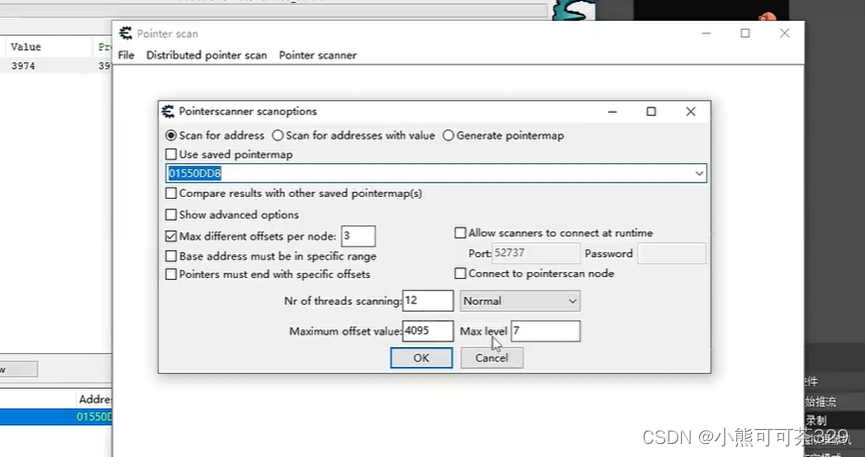Open the Normal thread priority dropdown
The height and width of the screenshot is (457, 865).
[520, 301]
